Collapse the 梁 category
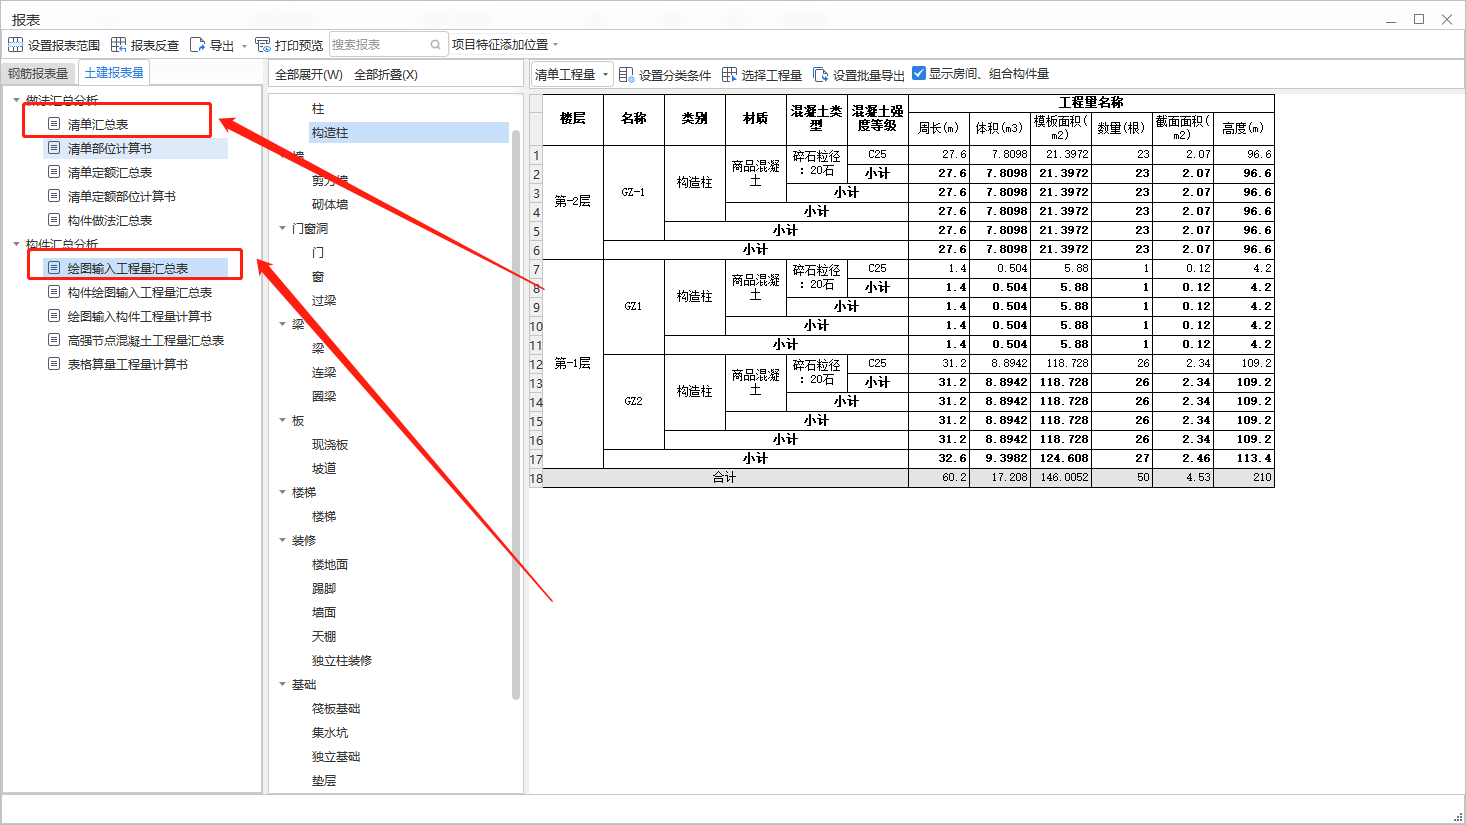This screenshot has height=825, width=1466. point(282,324)
